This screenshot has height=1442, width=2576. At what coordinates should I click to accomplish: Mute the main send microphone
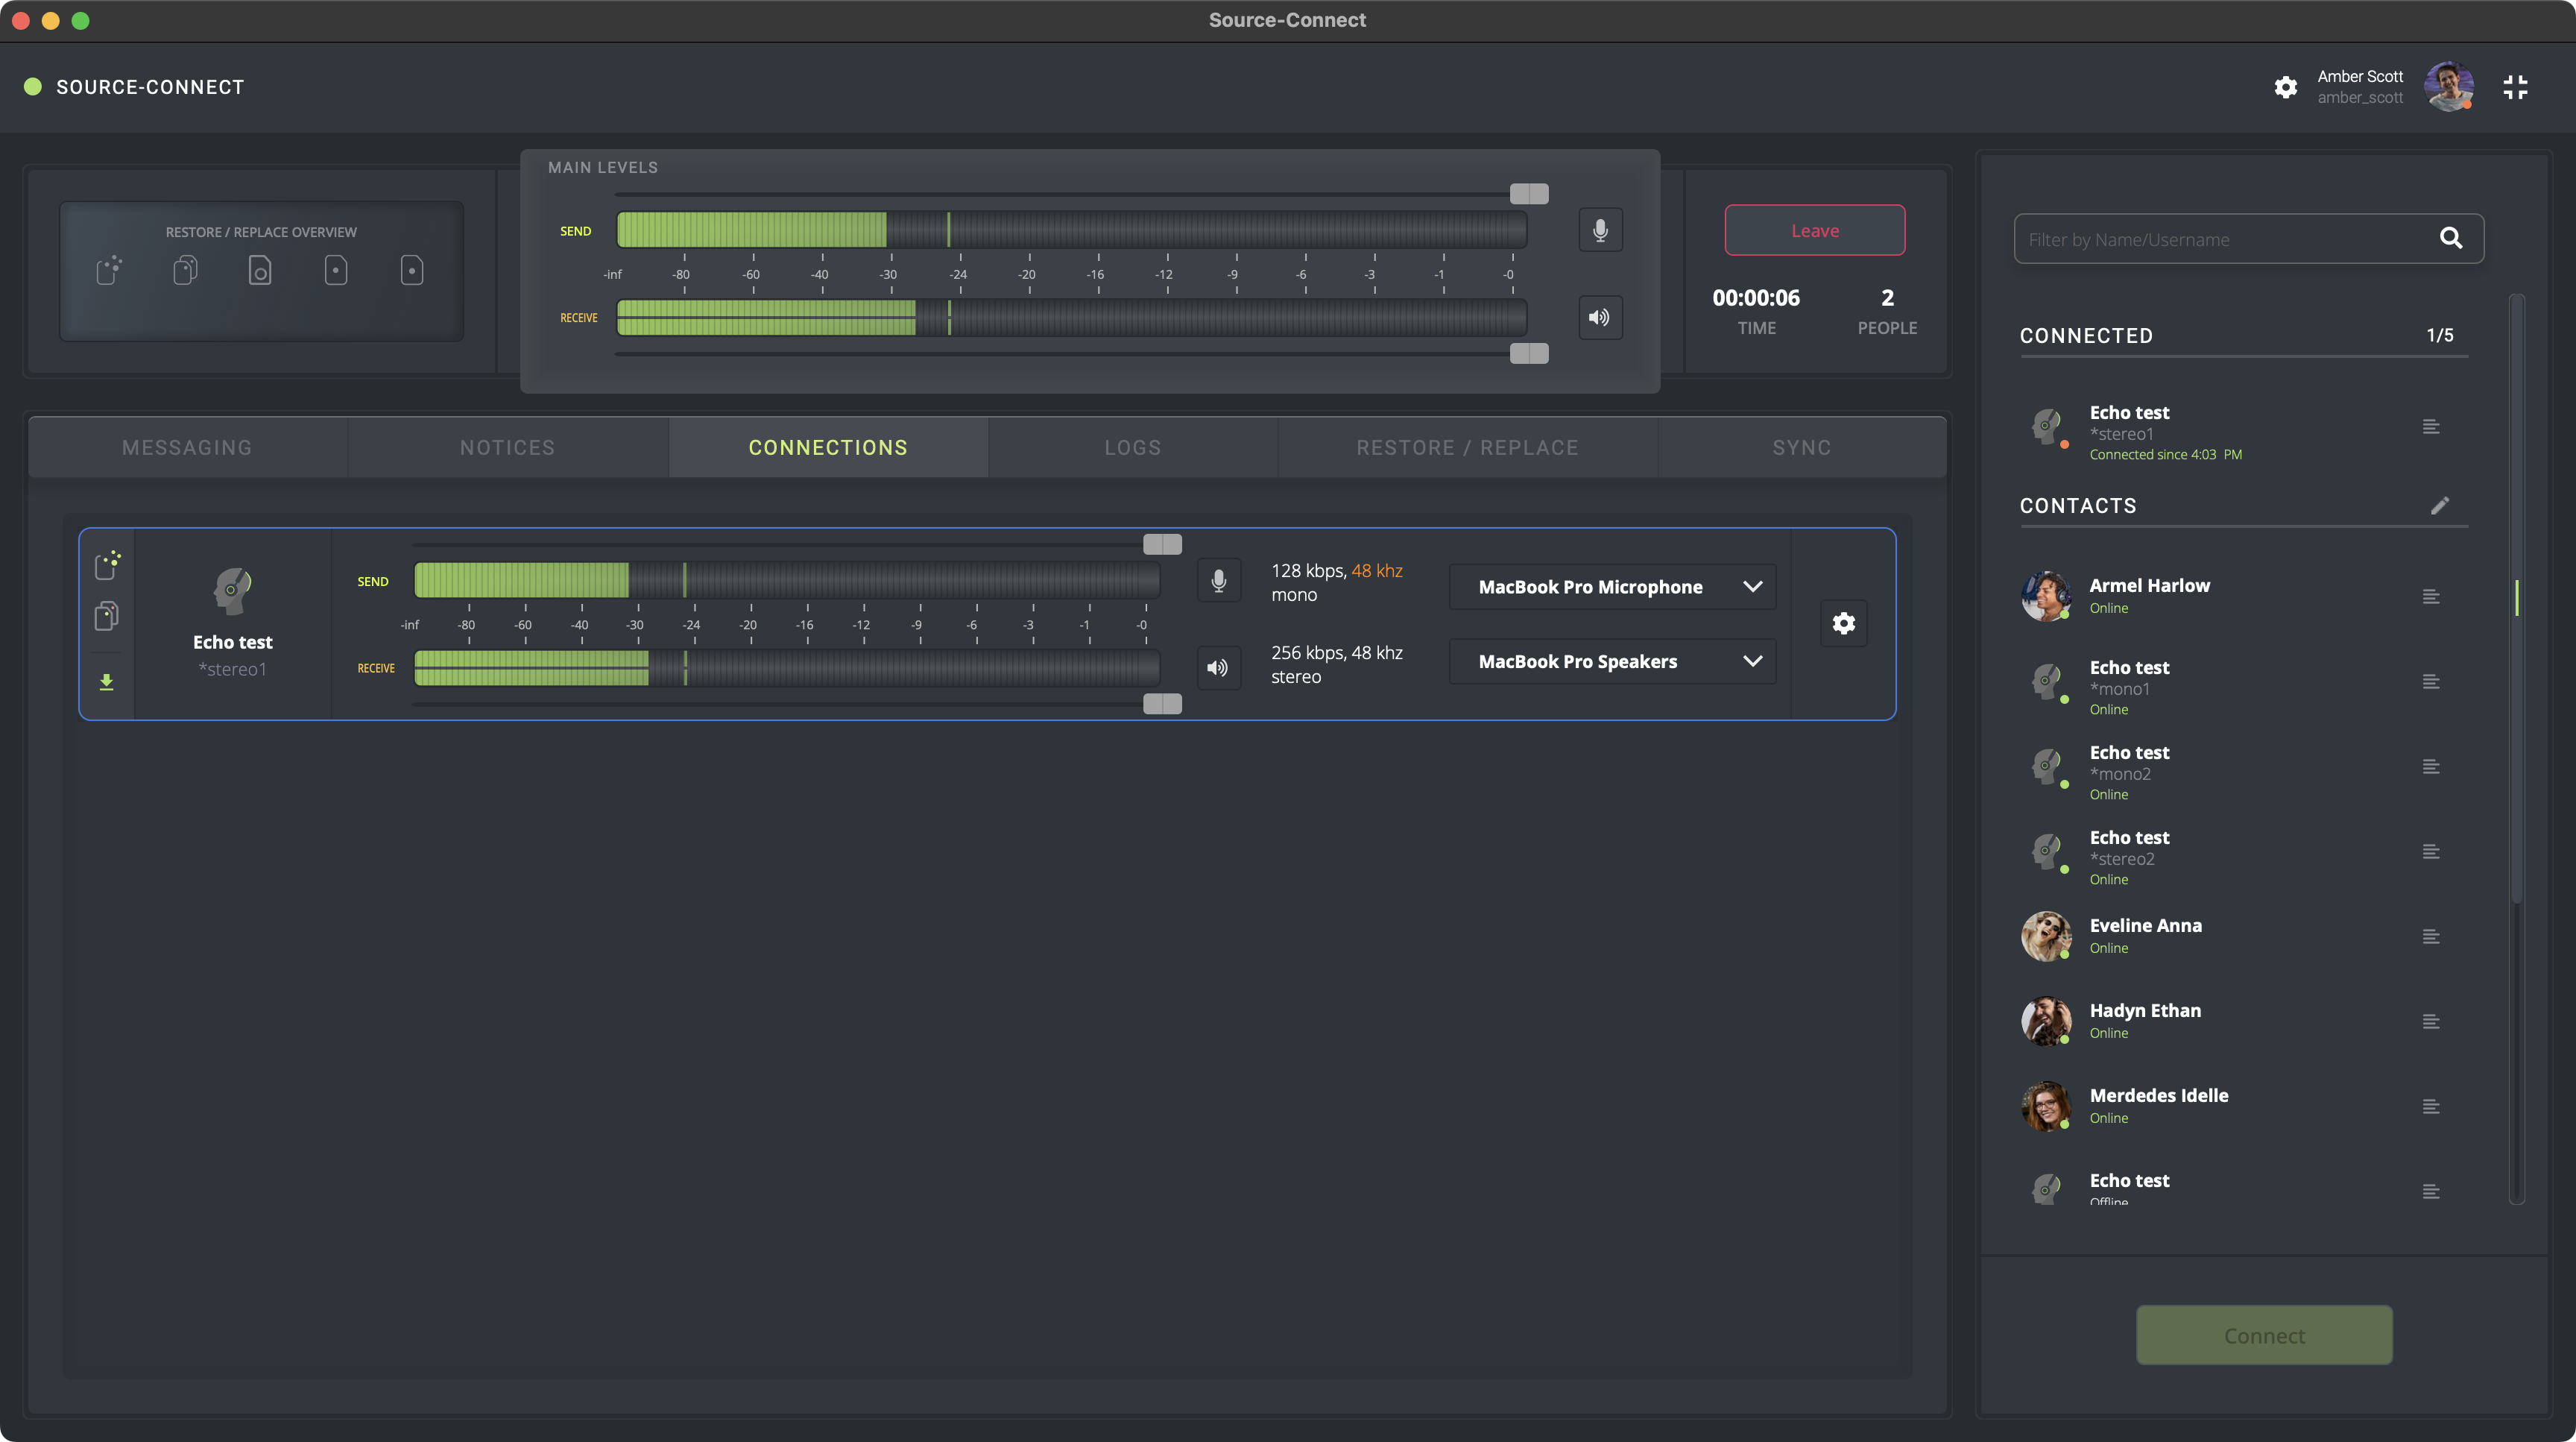[x=1600, y=231]
